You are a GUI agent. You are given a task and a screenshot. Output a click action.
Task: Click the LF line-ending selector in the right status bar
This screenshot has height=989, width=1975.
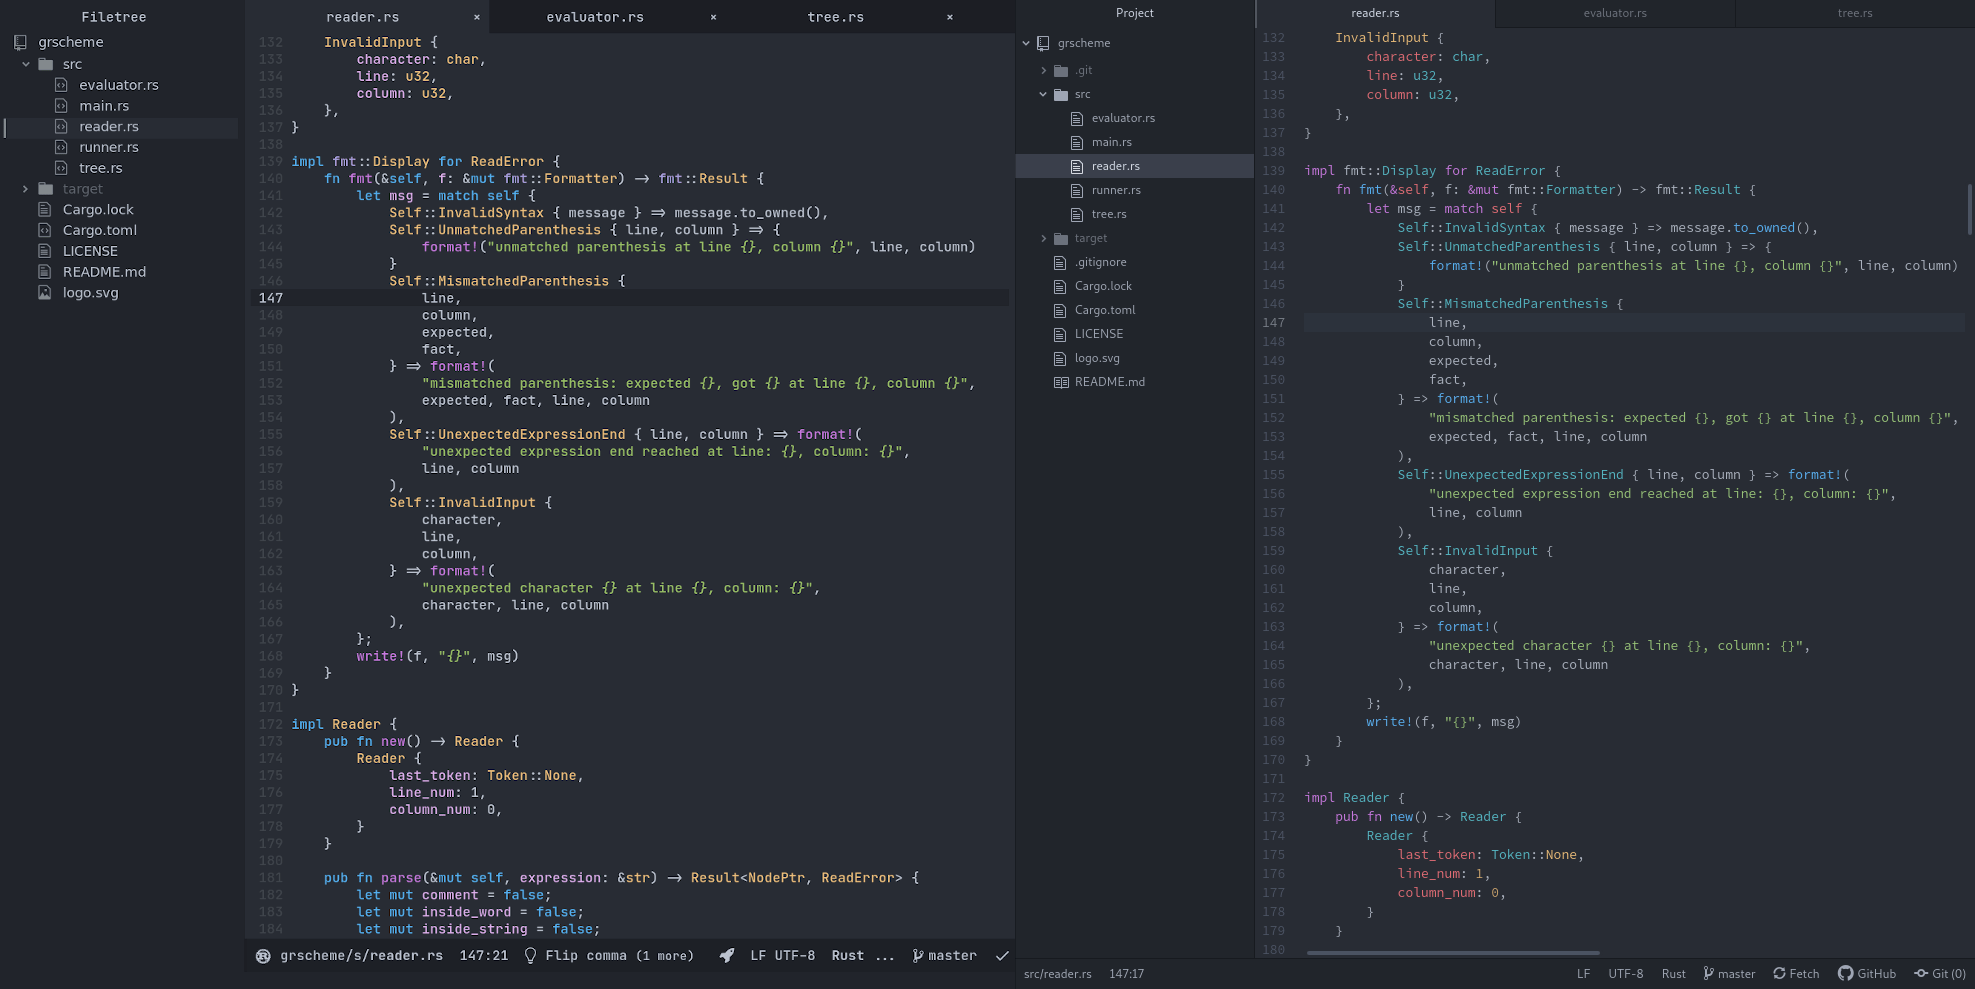(x=1583, y=974)
